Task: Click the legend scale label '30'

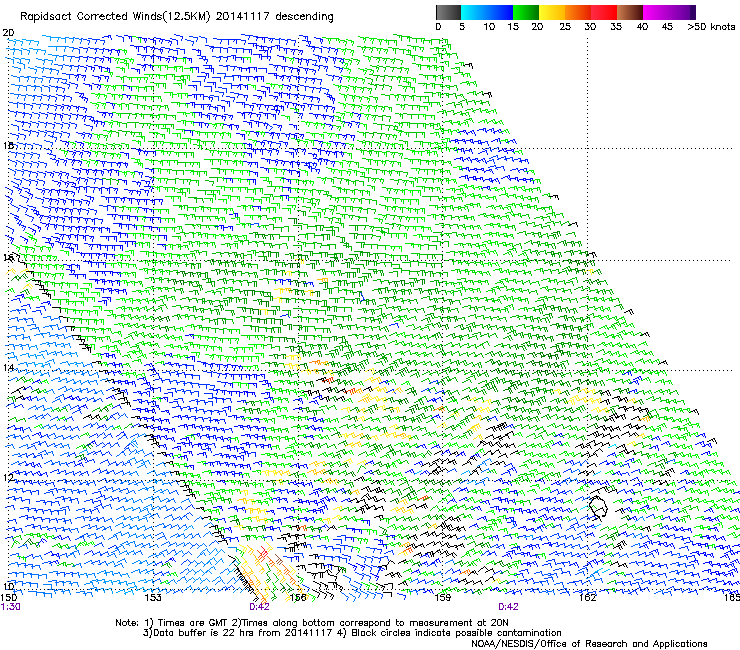Action: [x=590, y=27]
